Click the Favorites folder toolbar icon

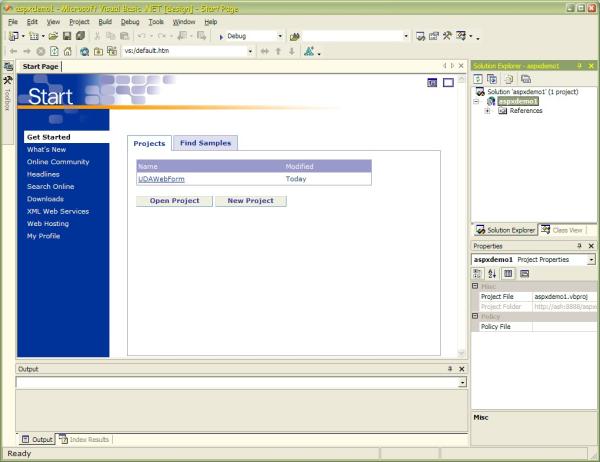pos(98,51)
